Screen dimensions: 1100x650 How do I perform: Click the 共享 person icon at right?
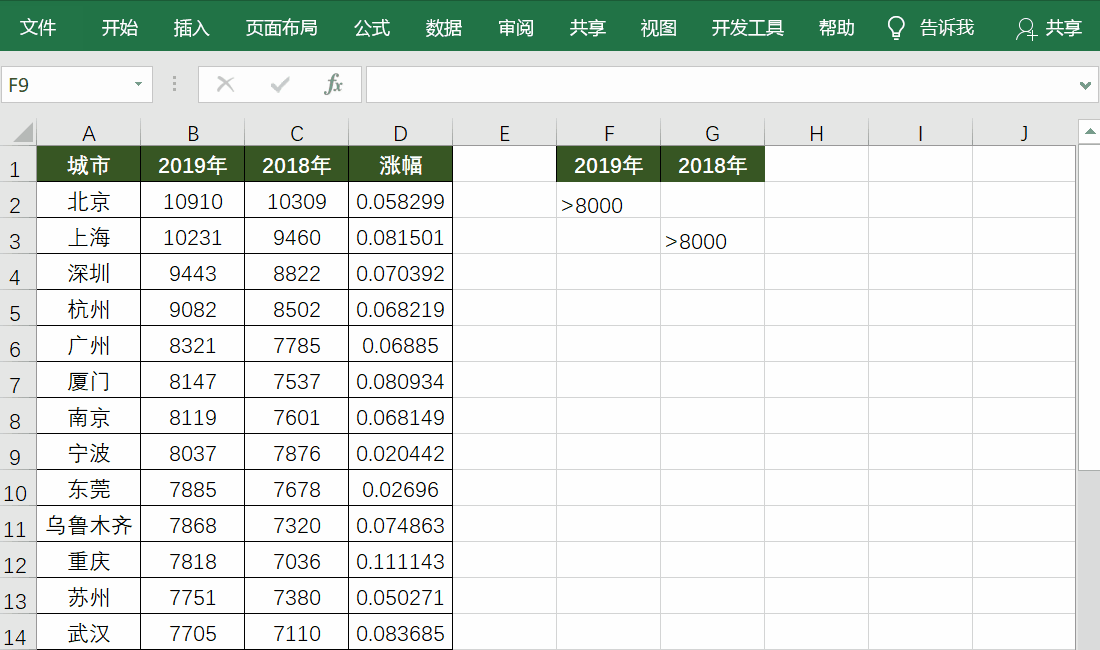coord(1026,29)
